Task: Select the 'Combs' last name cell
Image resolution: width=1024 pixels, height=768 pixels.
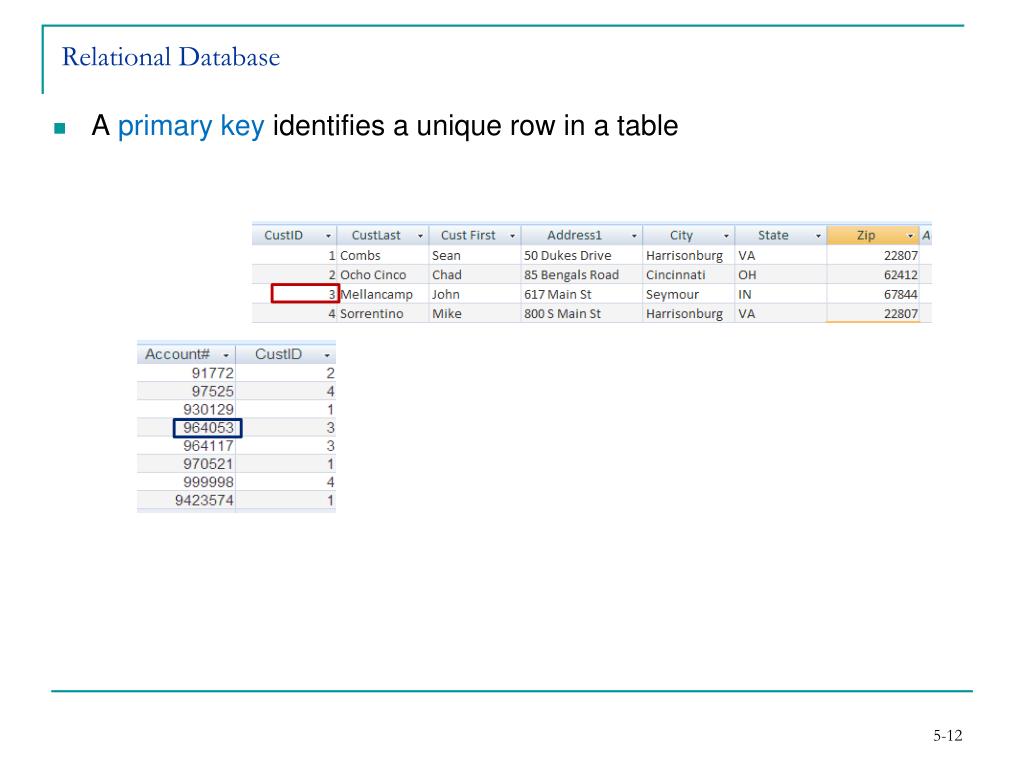Action: (383, 255)
